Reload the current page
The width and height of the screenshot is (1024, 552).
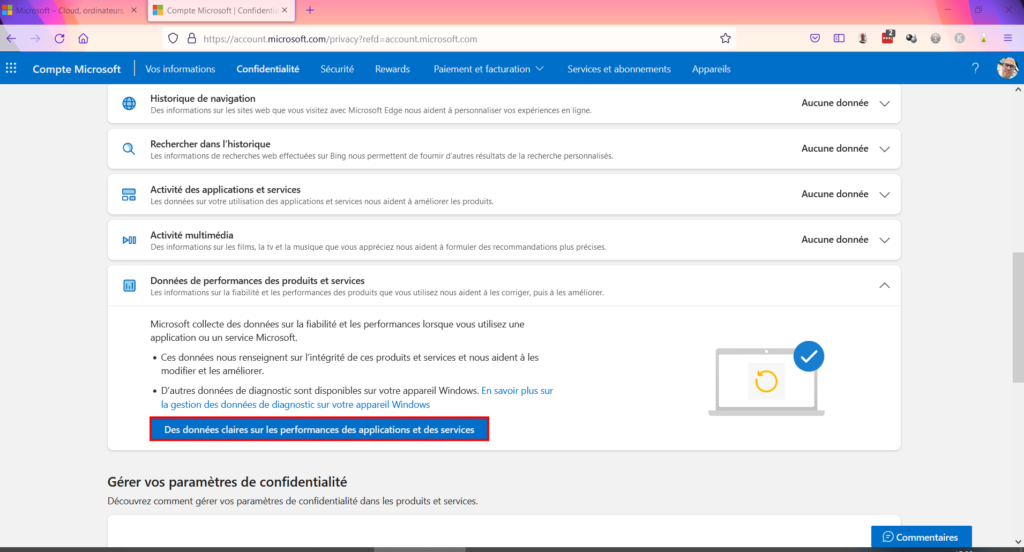[x=59, y=39]
